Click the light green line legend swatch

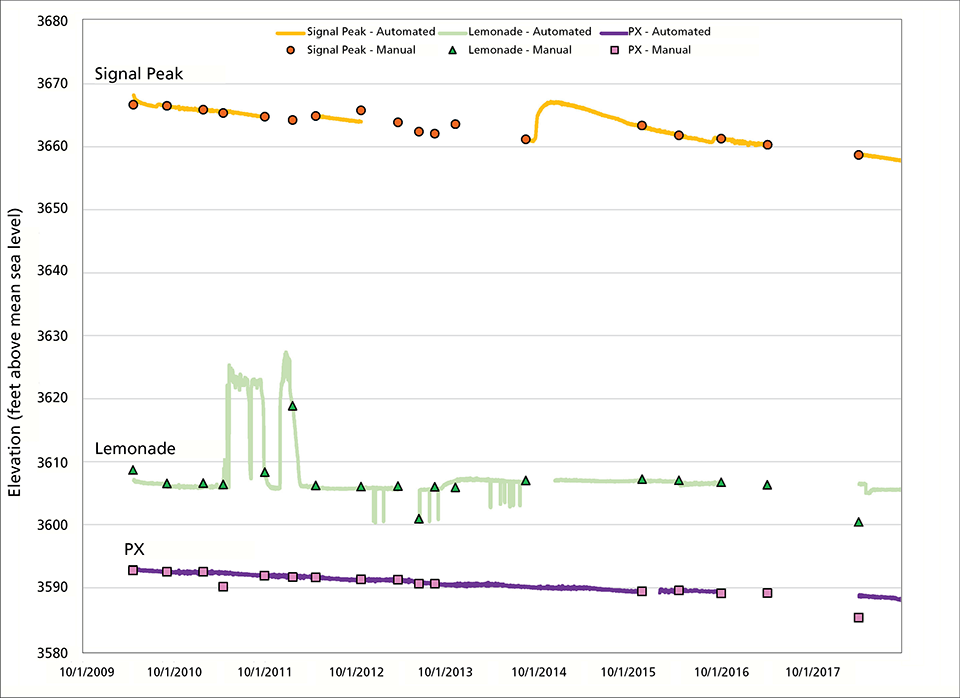(453, 32)
